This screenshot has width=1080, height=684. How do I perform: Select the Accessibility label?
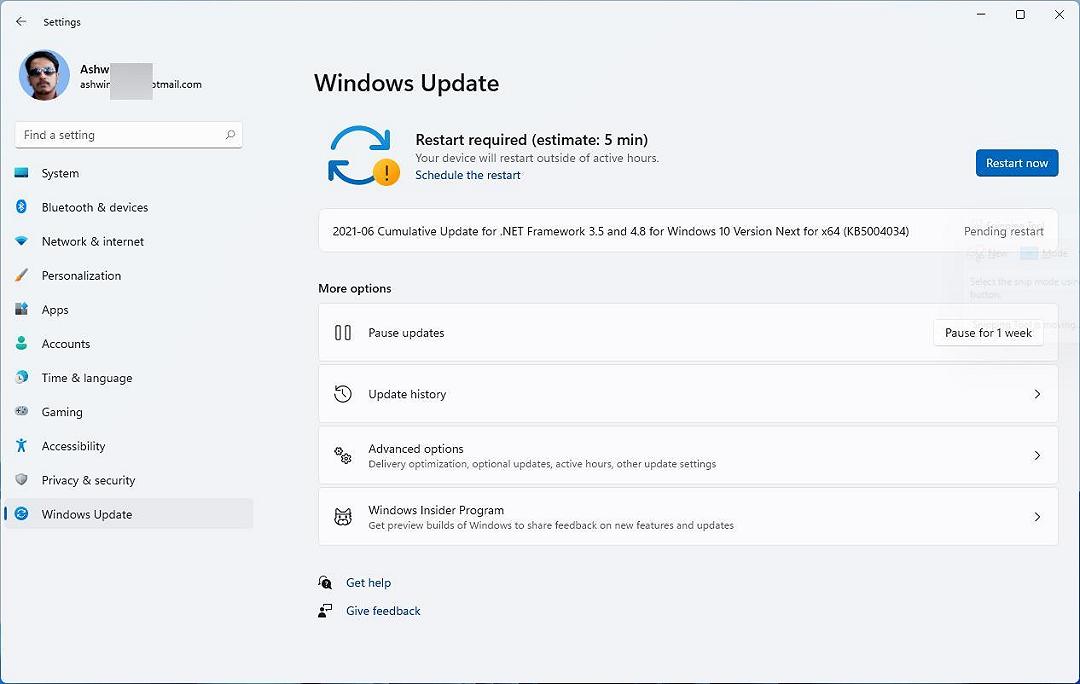pyautogui.click(x=74, y=446)
